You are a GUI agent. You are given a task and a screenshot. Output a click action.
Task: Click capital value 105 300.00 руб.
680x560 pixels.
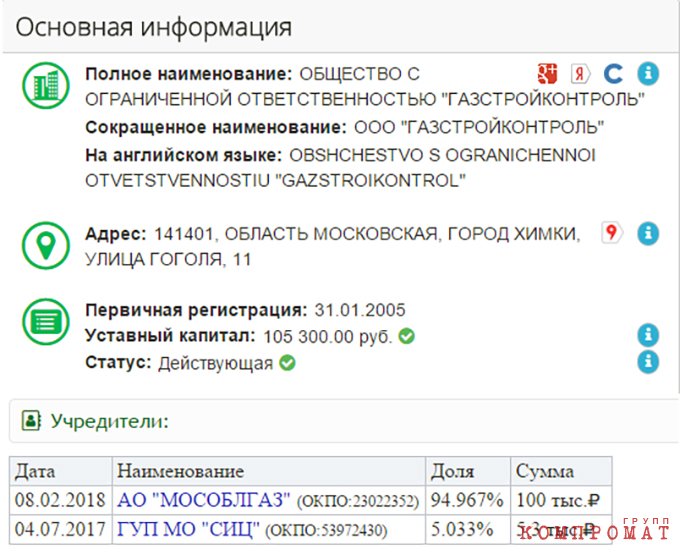[x=327, y=337]
